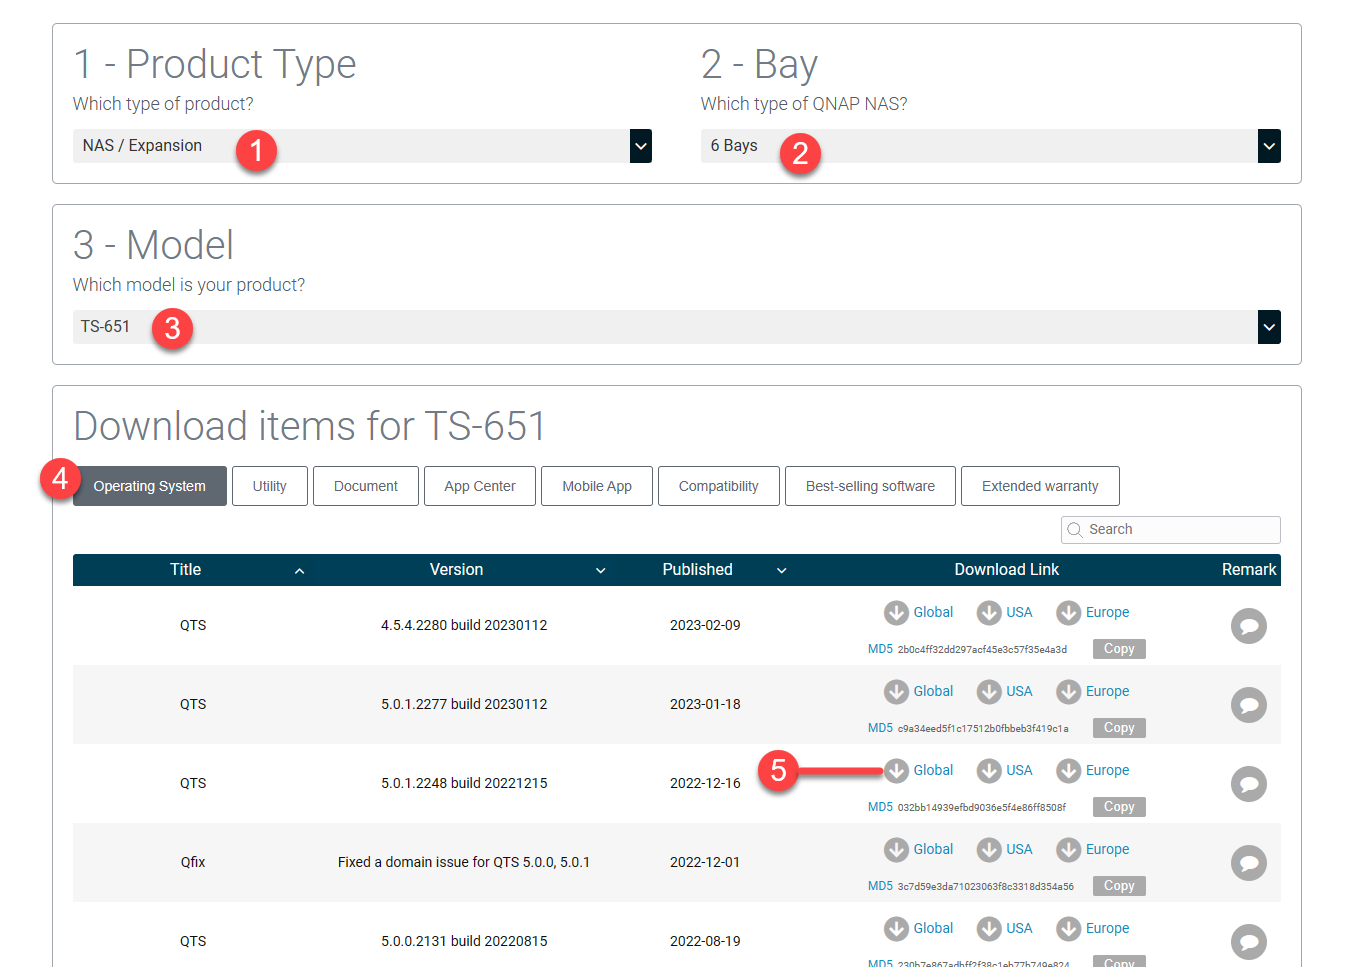Viewport: 1347px width, 967px height.
Task: Open remark bubble for Qfix row
Action: [1248, 863]
